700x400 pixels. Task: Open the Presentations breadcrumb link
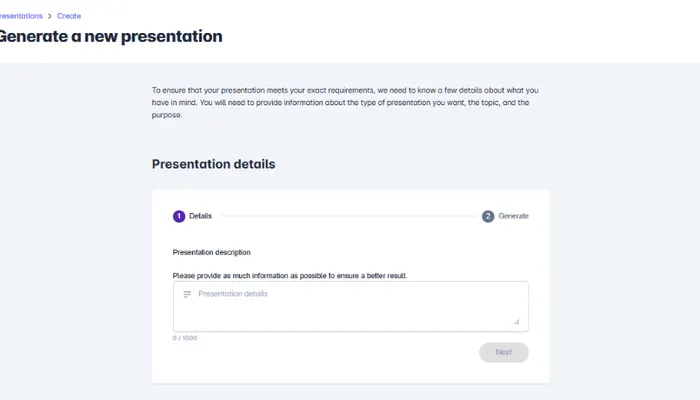[x=20, y=16]
